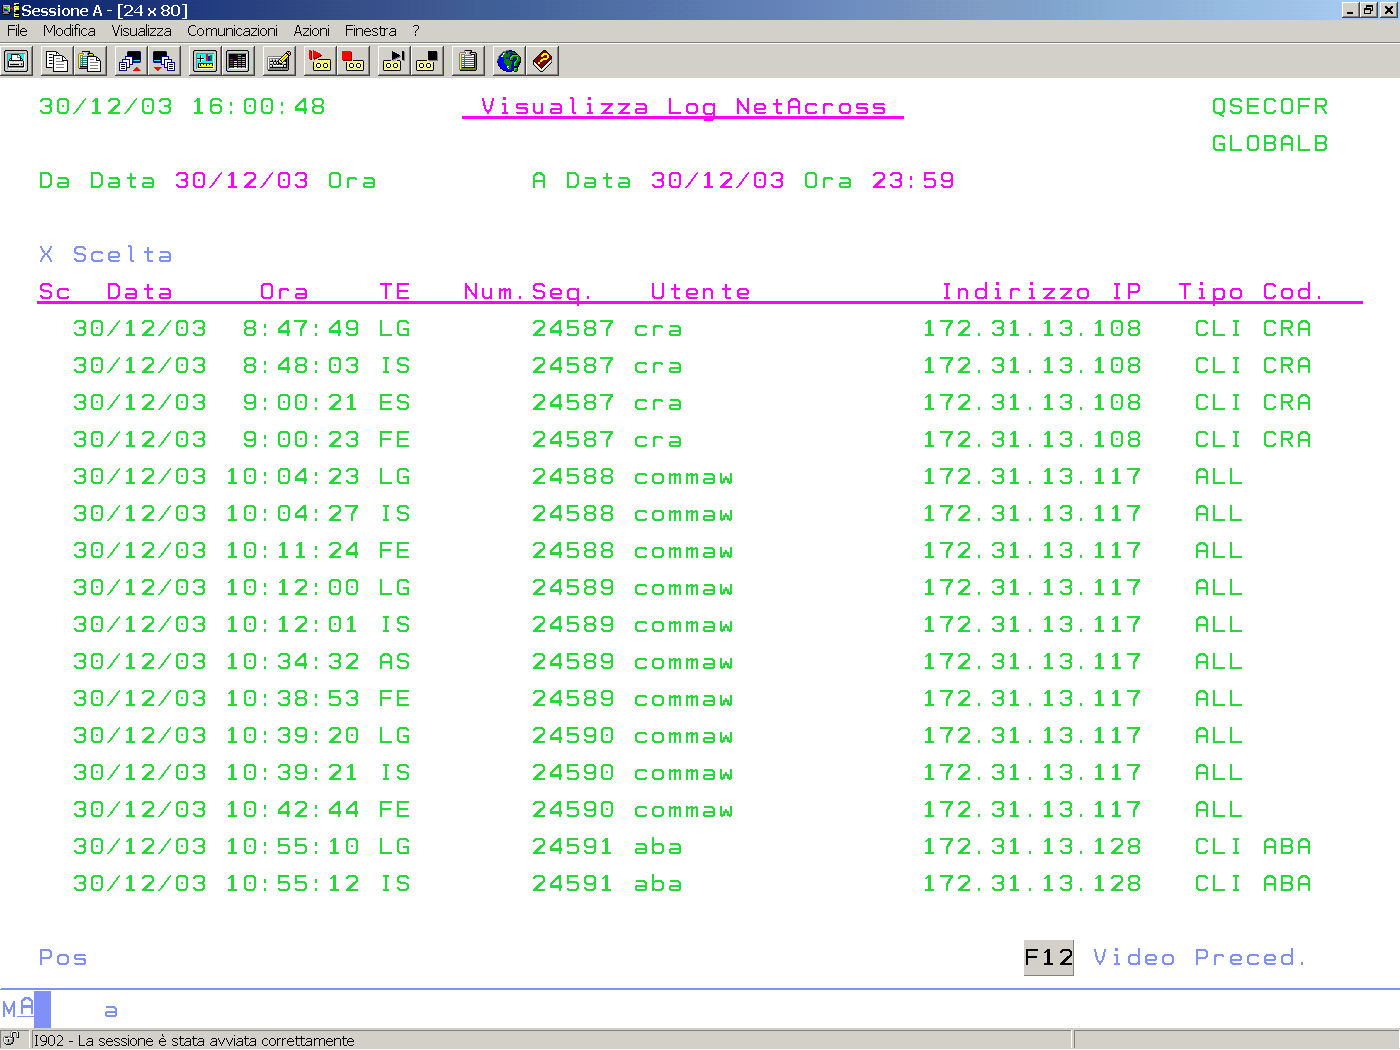Viewport: 1400px width, 1050px height.
Task: Click the A Ora 23:59 field
Action: pos(913,181)
